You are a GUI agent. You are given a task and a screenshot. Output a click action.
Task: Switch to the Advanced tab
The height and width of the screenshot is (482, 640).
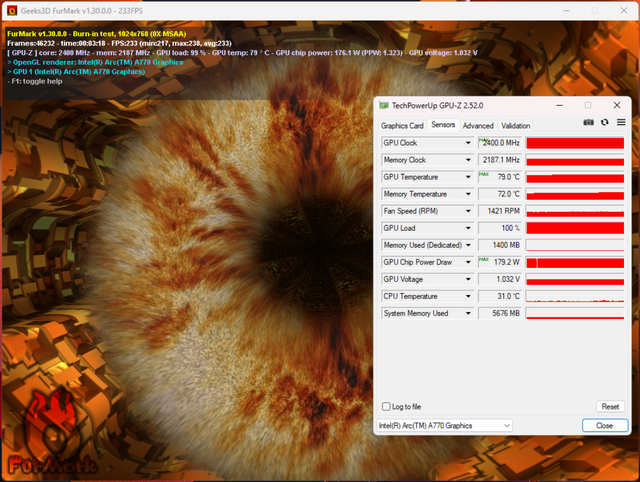(x=478, y=126)
